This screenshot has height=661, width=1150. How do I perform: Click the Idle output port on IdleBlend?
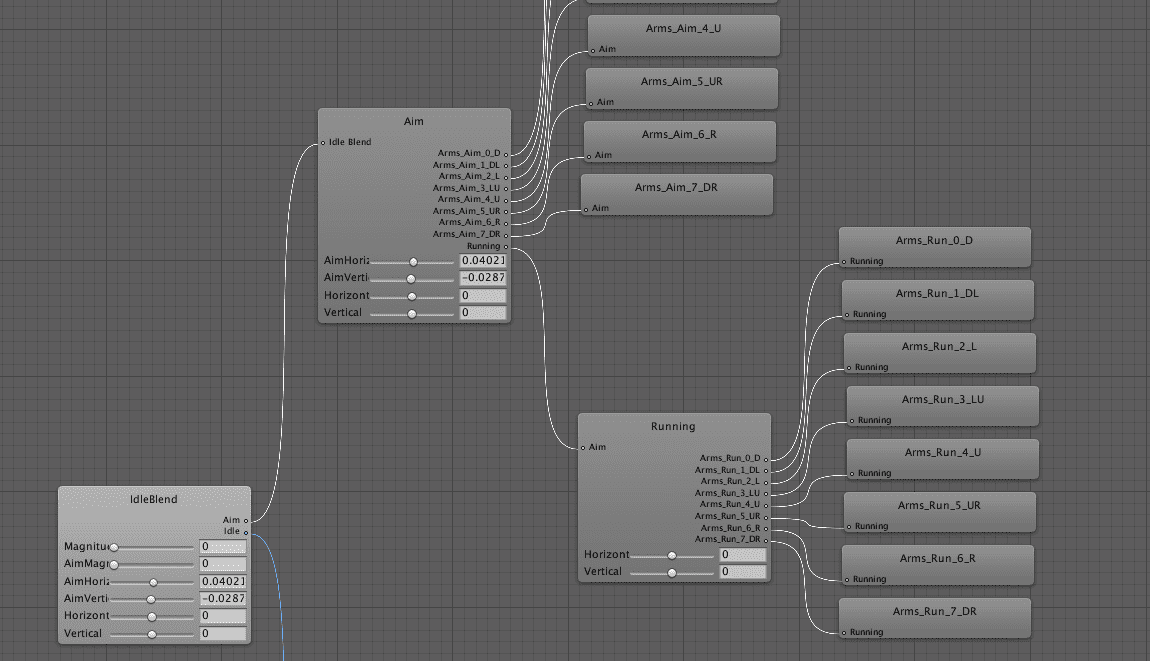click(245, 531)
